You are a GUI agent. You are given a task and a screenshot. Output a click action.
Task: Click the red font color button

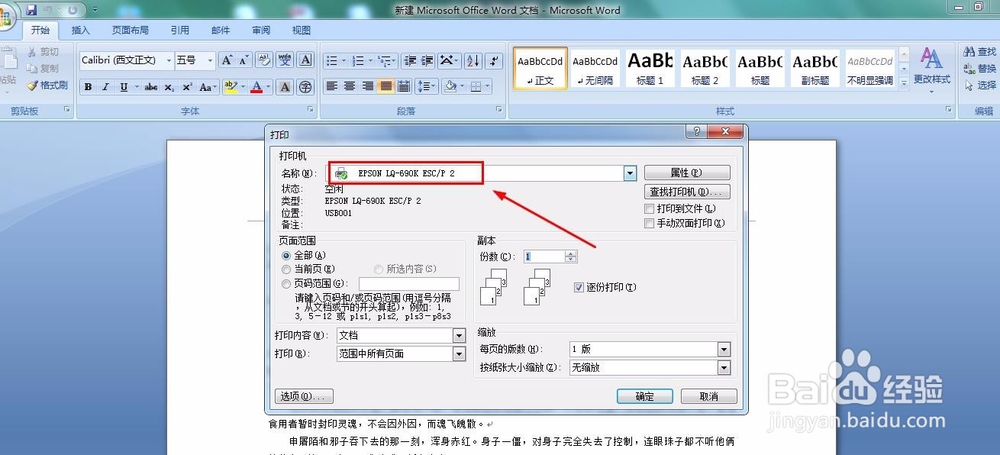click(x=256, y=87)
